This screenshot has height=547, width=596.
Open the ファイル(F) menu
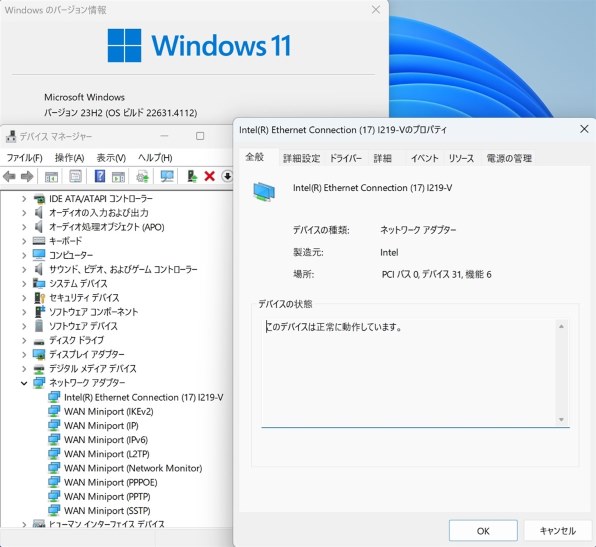tap(24, 157)
